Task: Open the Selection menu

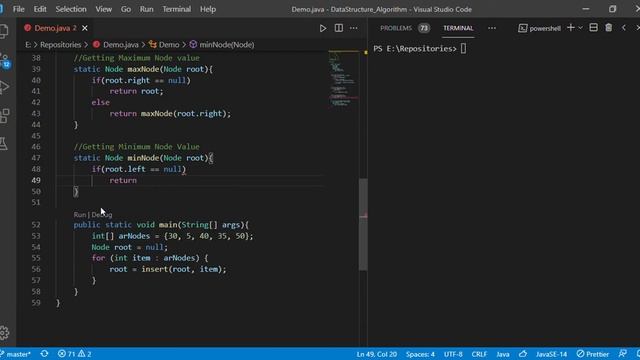Action: coord(71,9)
